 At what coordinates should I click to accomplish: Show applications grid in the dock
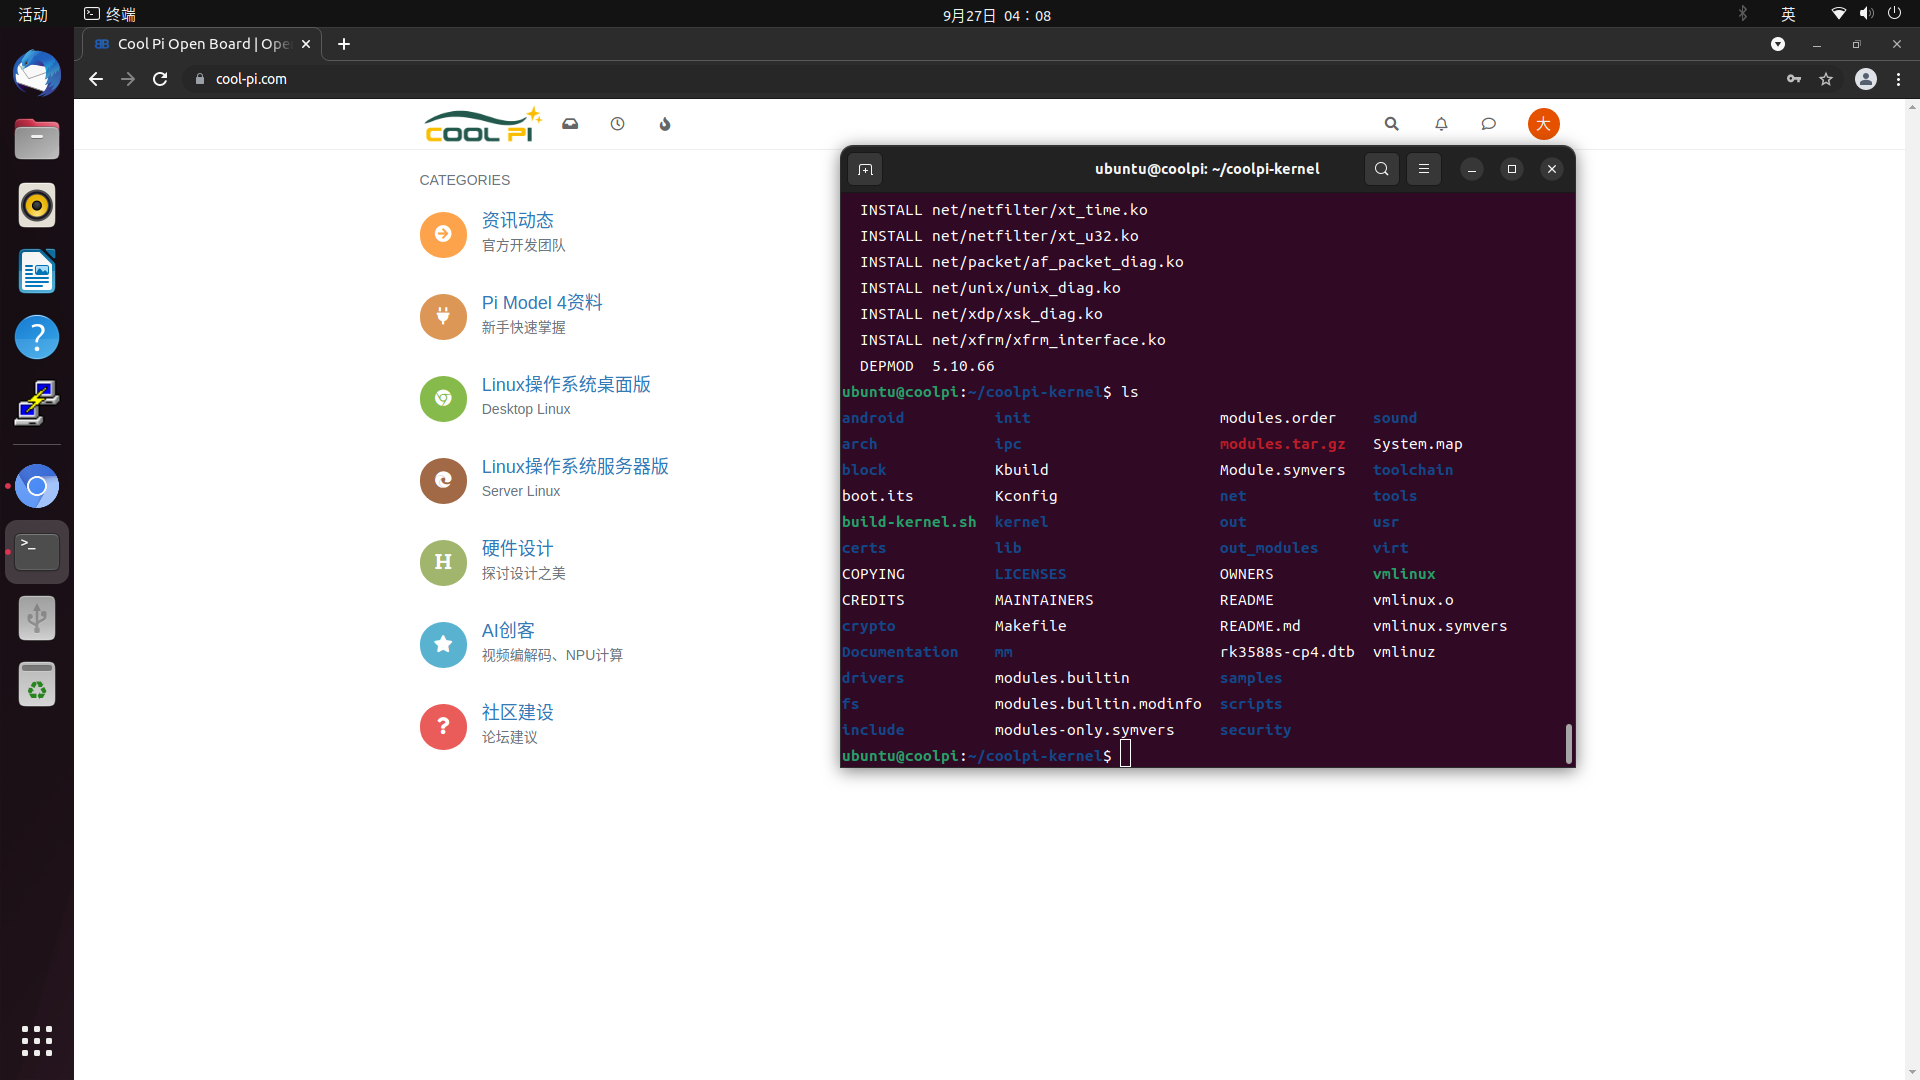coord(37,1041)
